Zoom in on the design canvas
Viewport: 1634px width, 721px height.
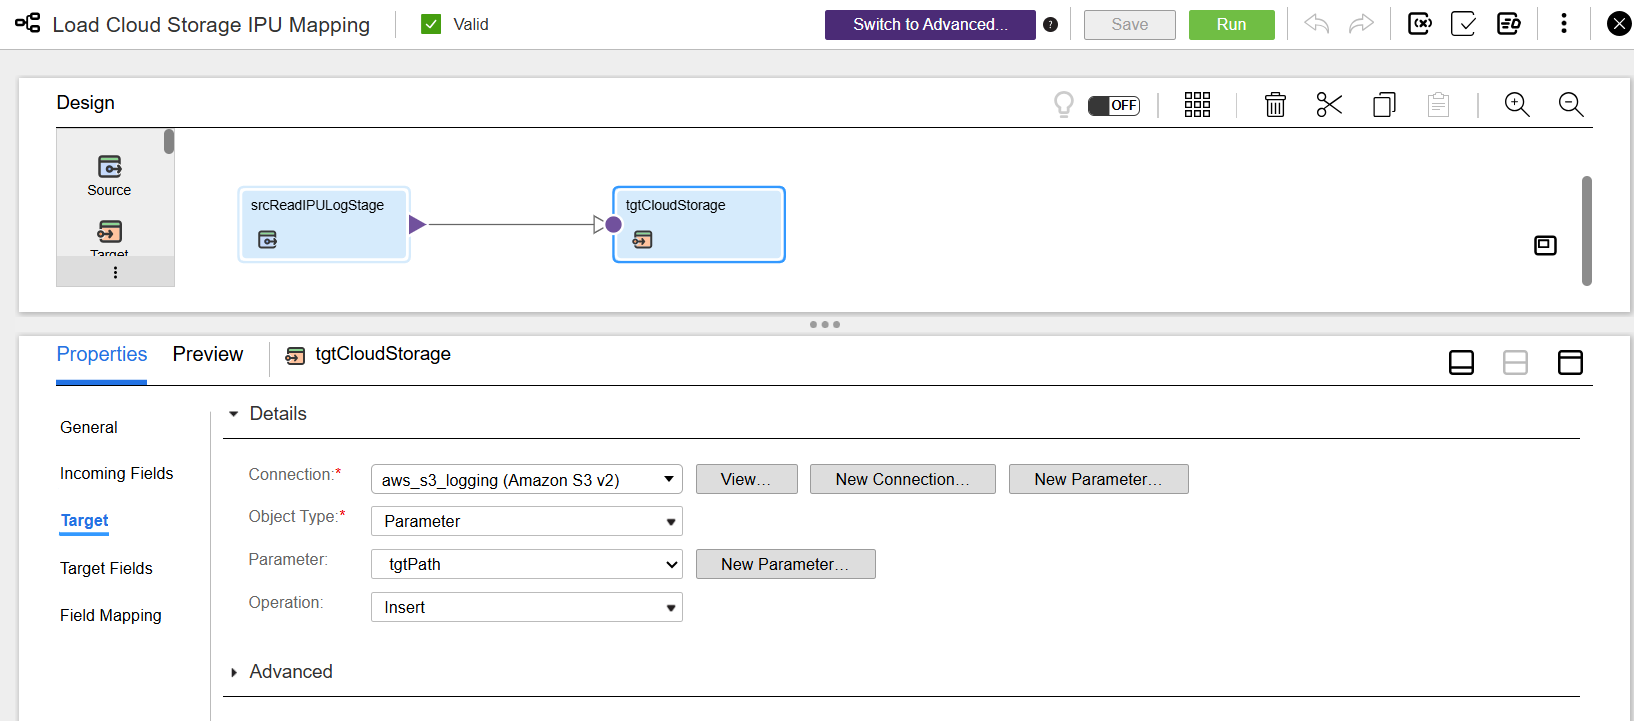tap(1517, 105)
